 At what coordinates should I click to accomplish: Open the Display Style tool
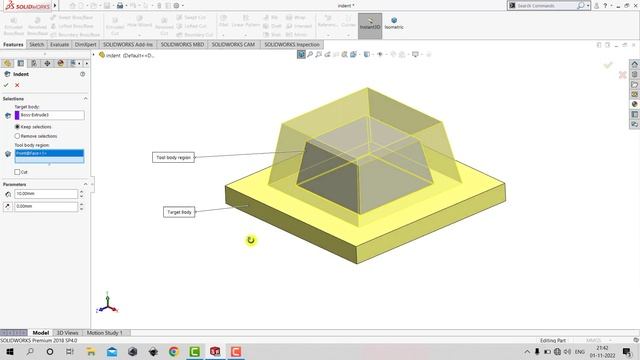[367, 54]
